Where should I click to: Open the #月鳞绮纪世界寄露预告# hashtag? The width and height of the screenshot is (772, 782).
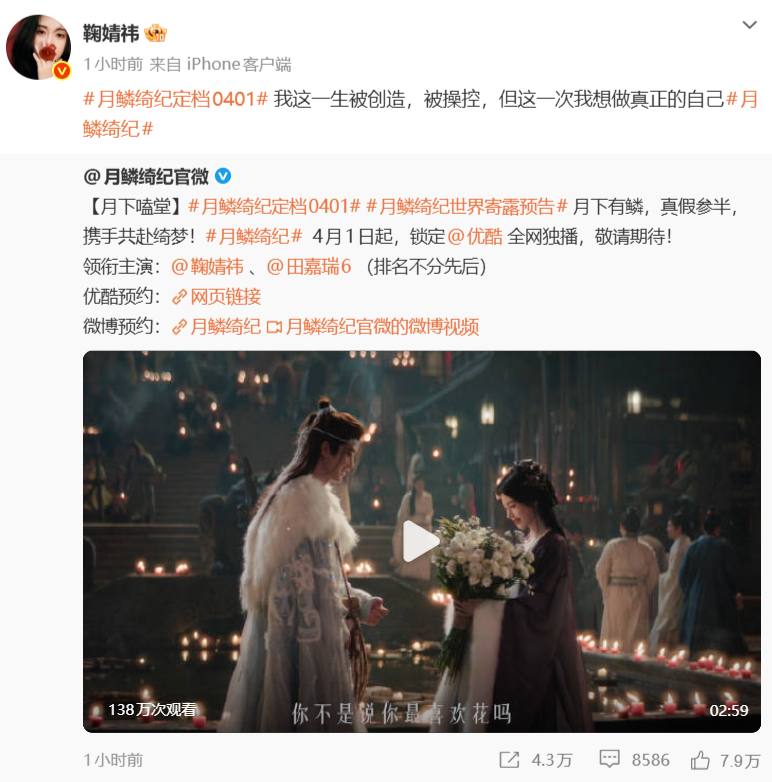(x=467, y=206)
